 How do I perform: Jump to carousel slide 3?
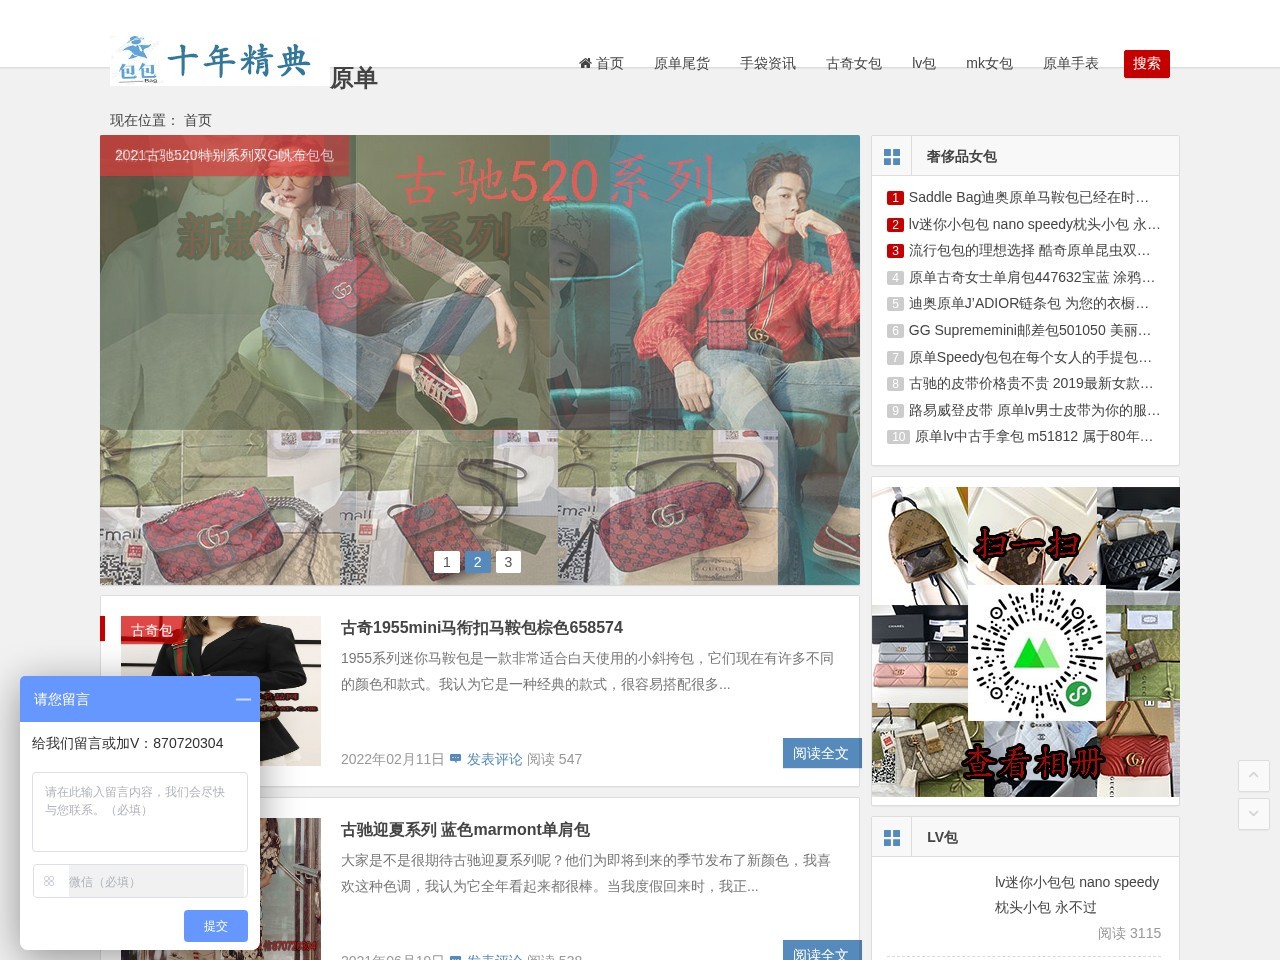tap(508, 562)
